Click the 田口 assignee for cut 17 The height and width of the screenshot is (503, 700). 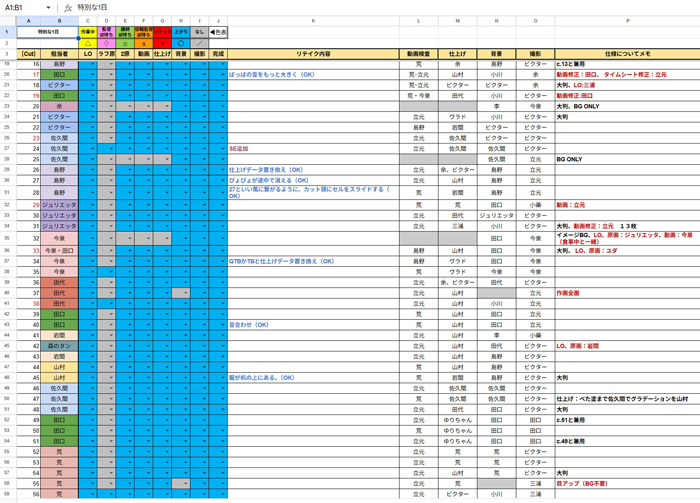point(59,75)
